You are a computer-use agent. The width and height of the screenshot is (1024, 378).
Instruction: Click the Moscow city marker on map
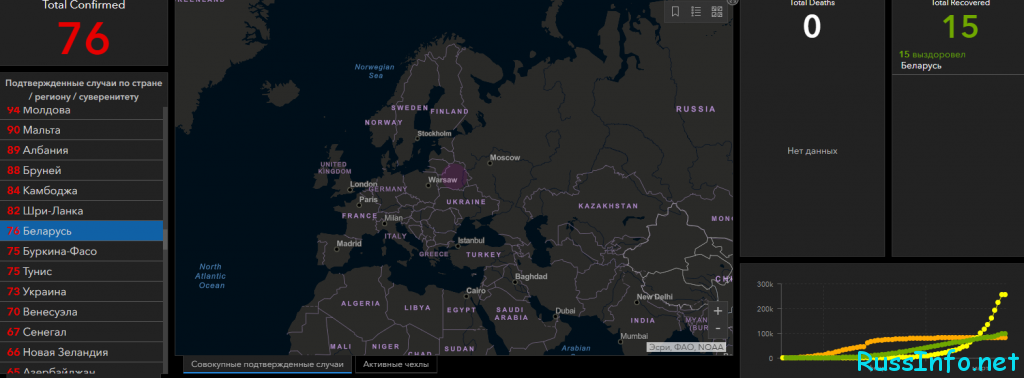[490, 162]
